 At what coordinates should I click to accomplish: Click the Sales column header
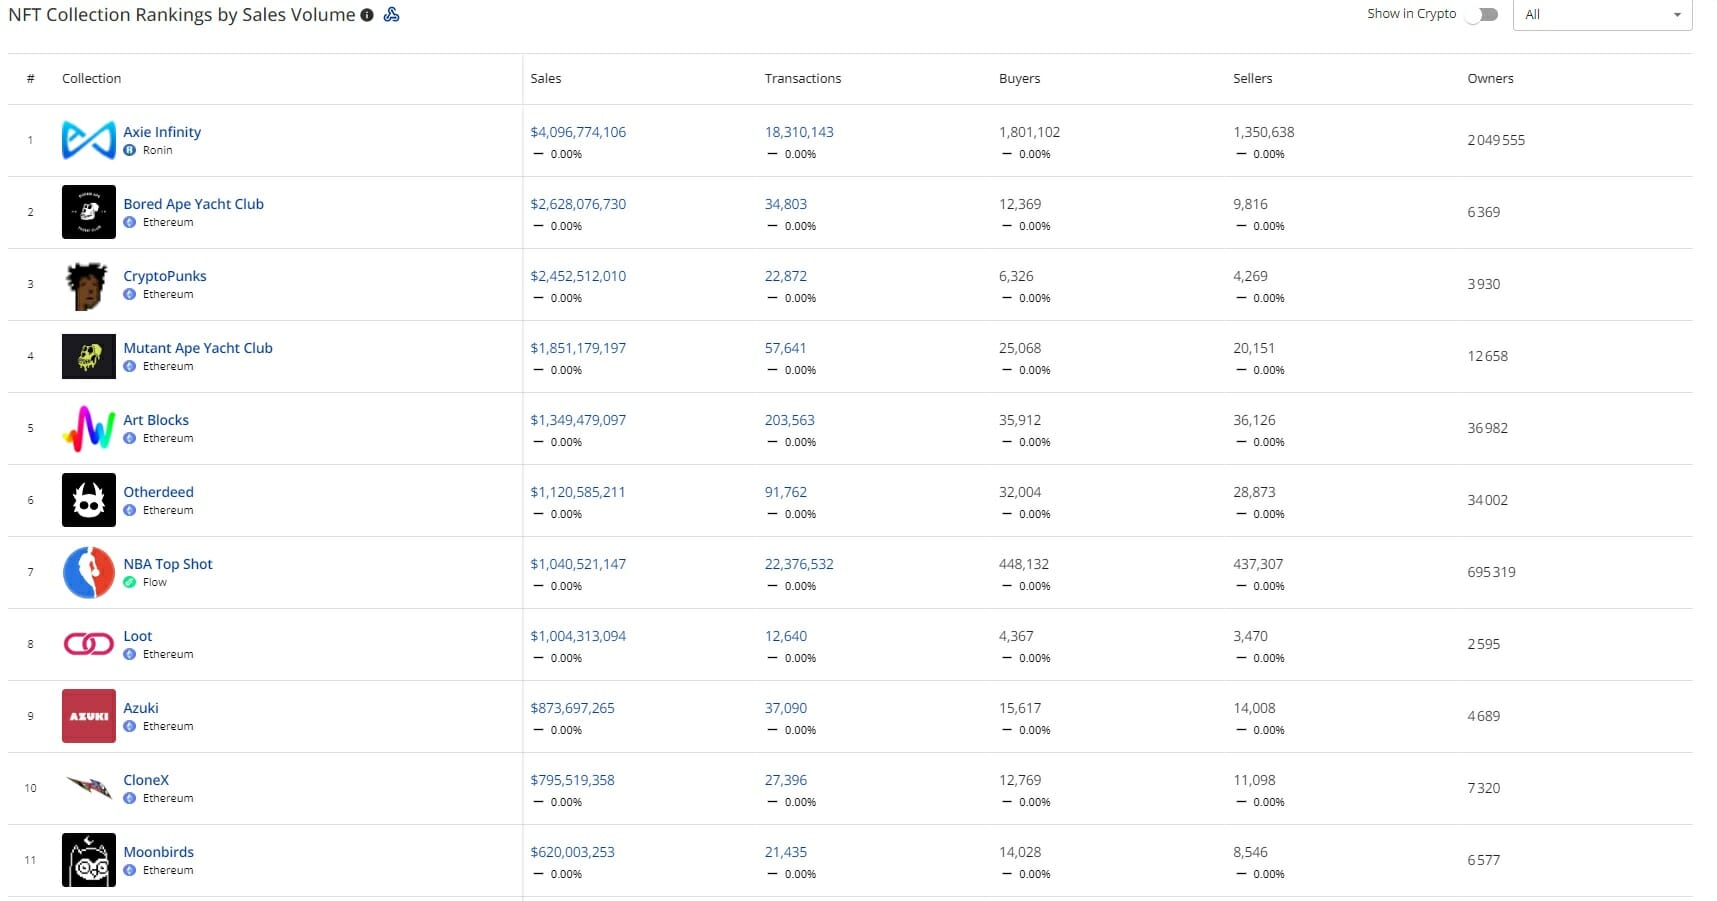coord(546,78)
